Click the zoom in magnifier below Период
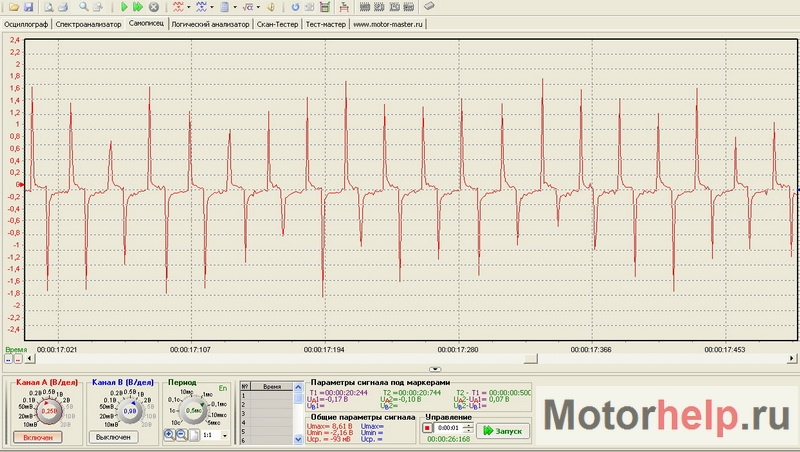Screen dimensions: 800x452 (169, 435)
